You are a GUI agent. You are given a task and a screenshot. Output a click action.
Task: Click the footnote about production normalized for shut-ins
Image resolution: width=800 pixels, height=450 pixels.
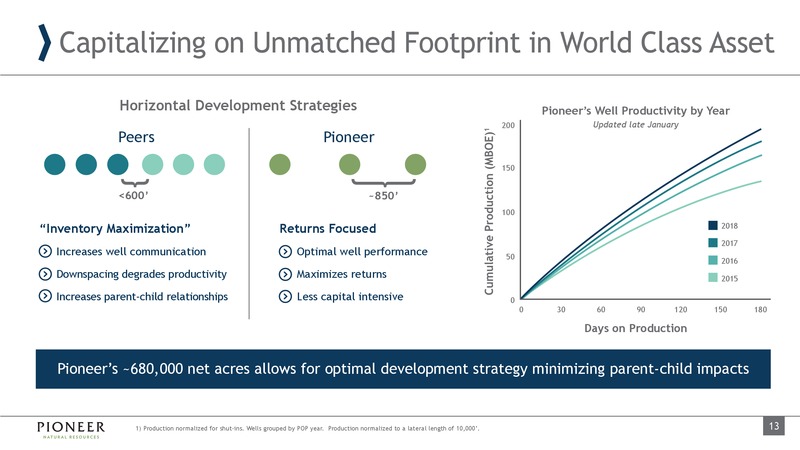307,429
